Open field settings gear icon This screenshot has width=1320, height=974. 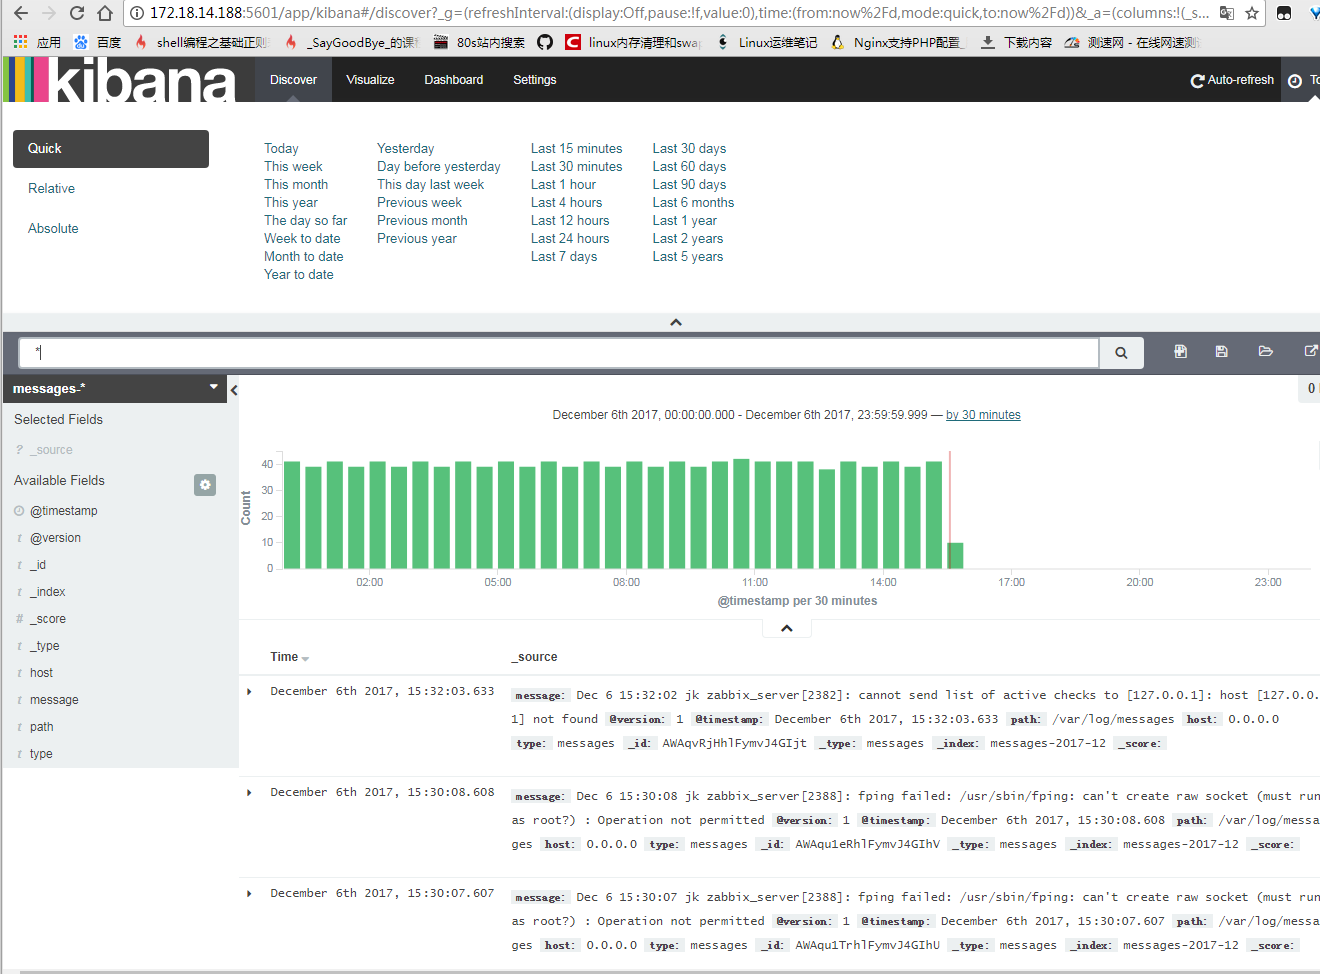(x=205, y=485)
